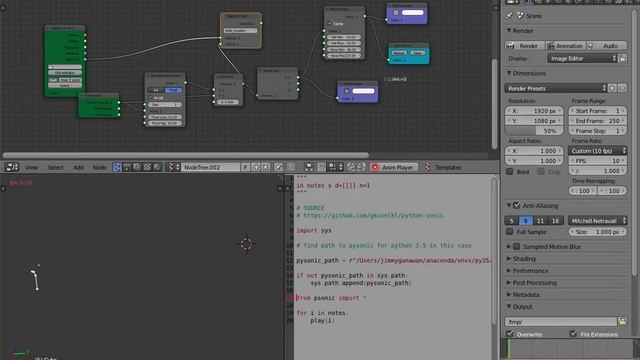The height and width of the screenshot is (360, 640).
Task: Uncheck File Extensions option
Action: pyautogui.click(x=573, y=334)
